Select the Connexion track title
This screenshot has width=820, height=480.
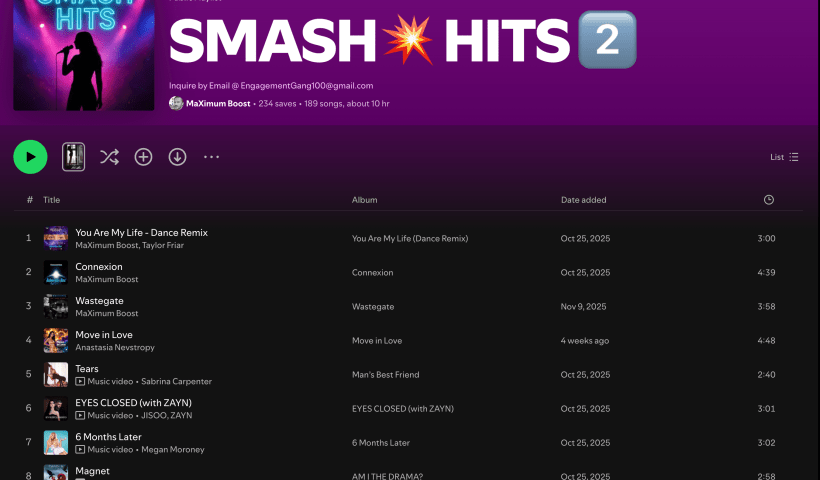click(99, 267)
